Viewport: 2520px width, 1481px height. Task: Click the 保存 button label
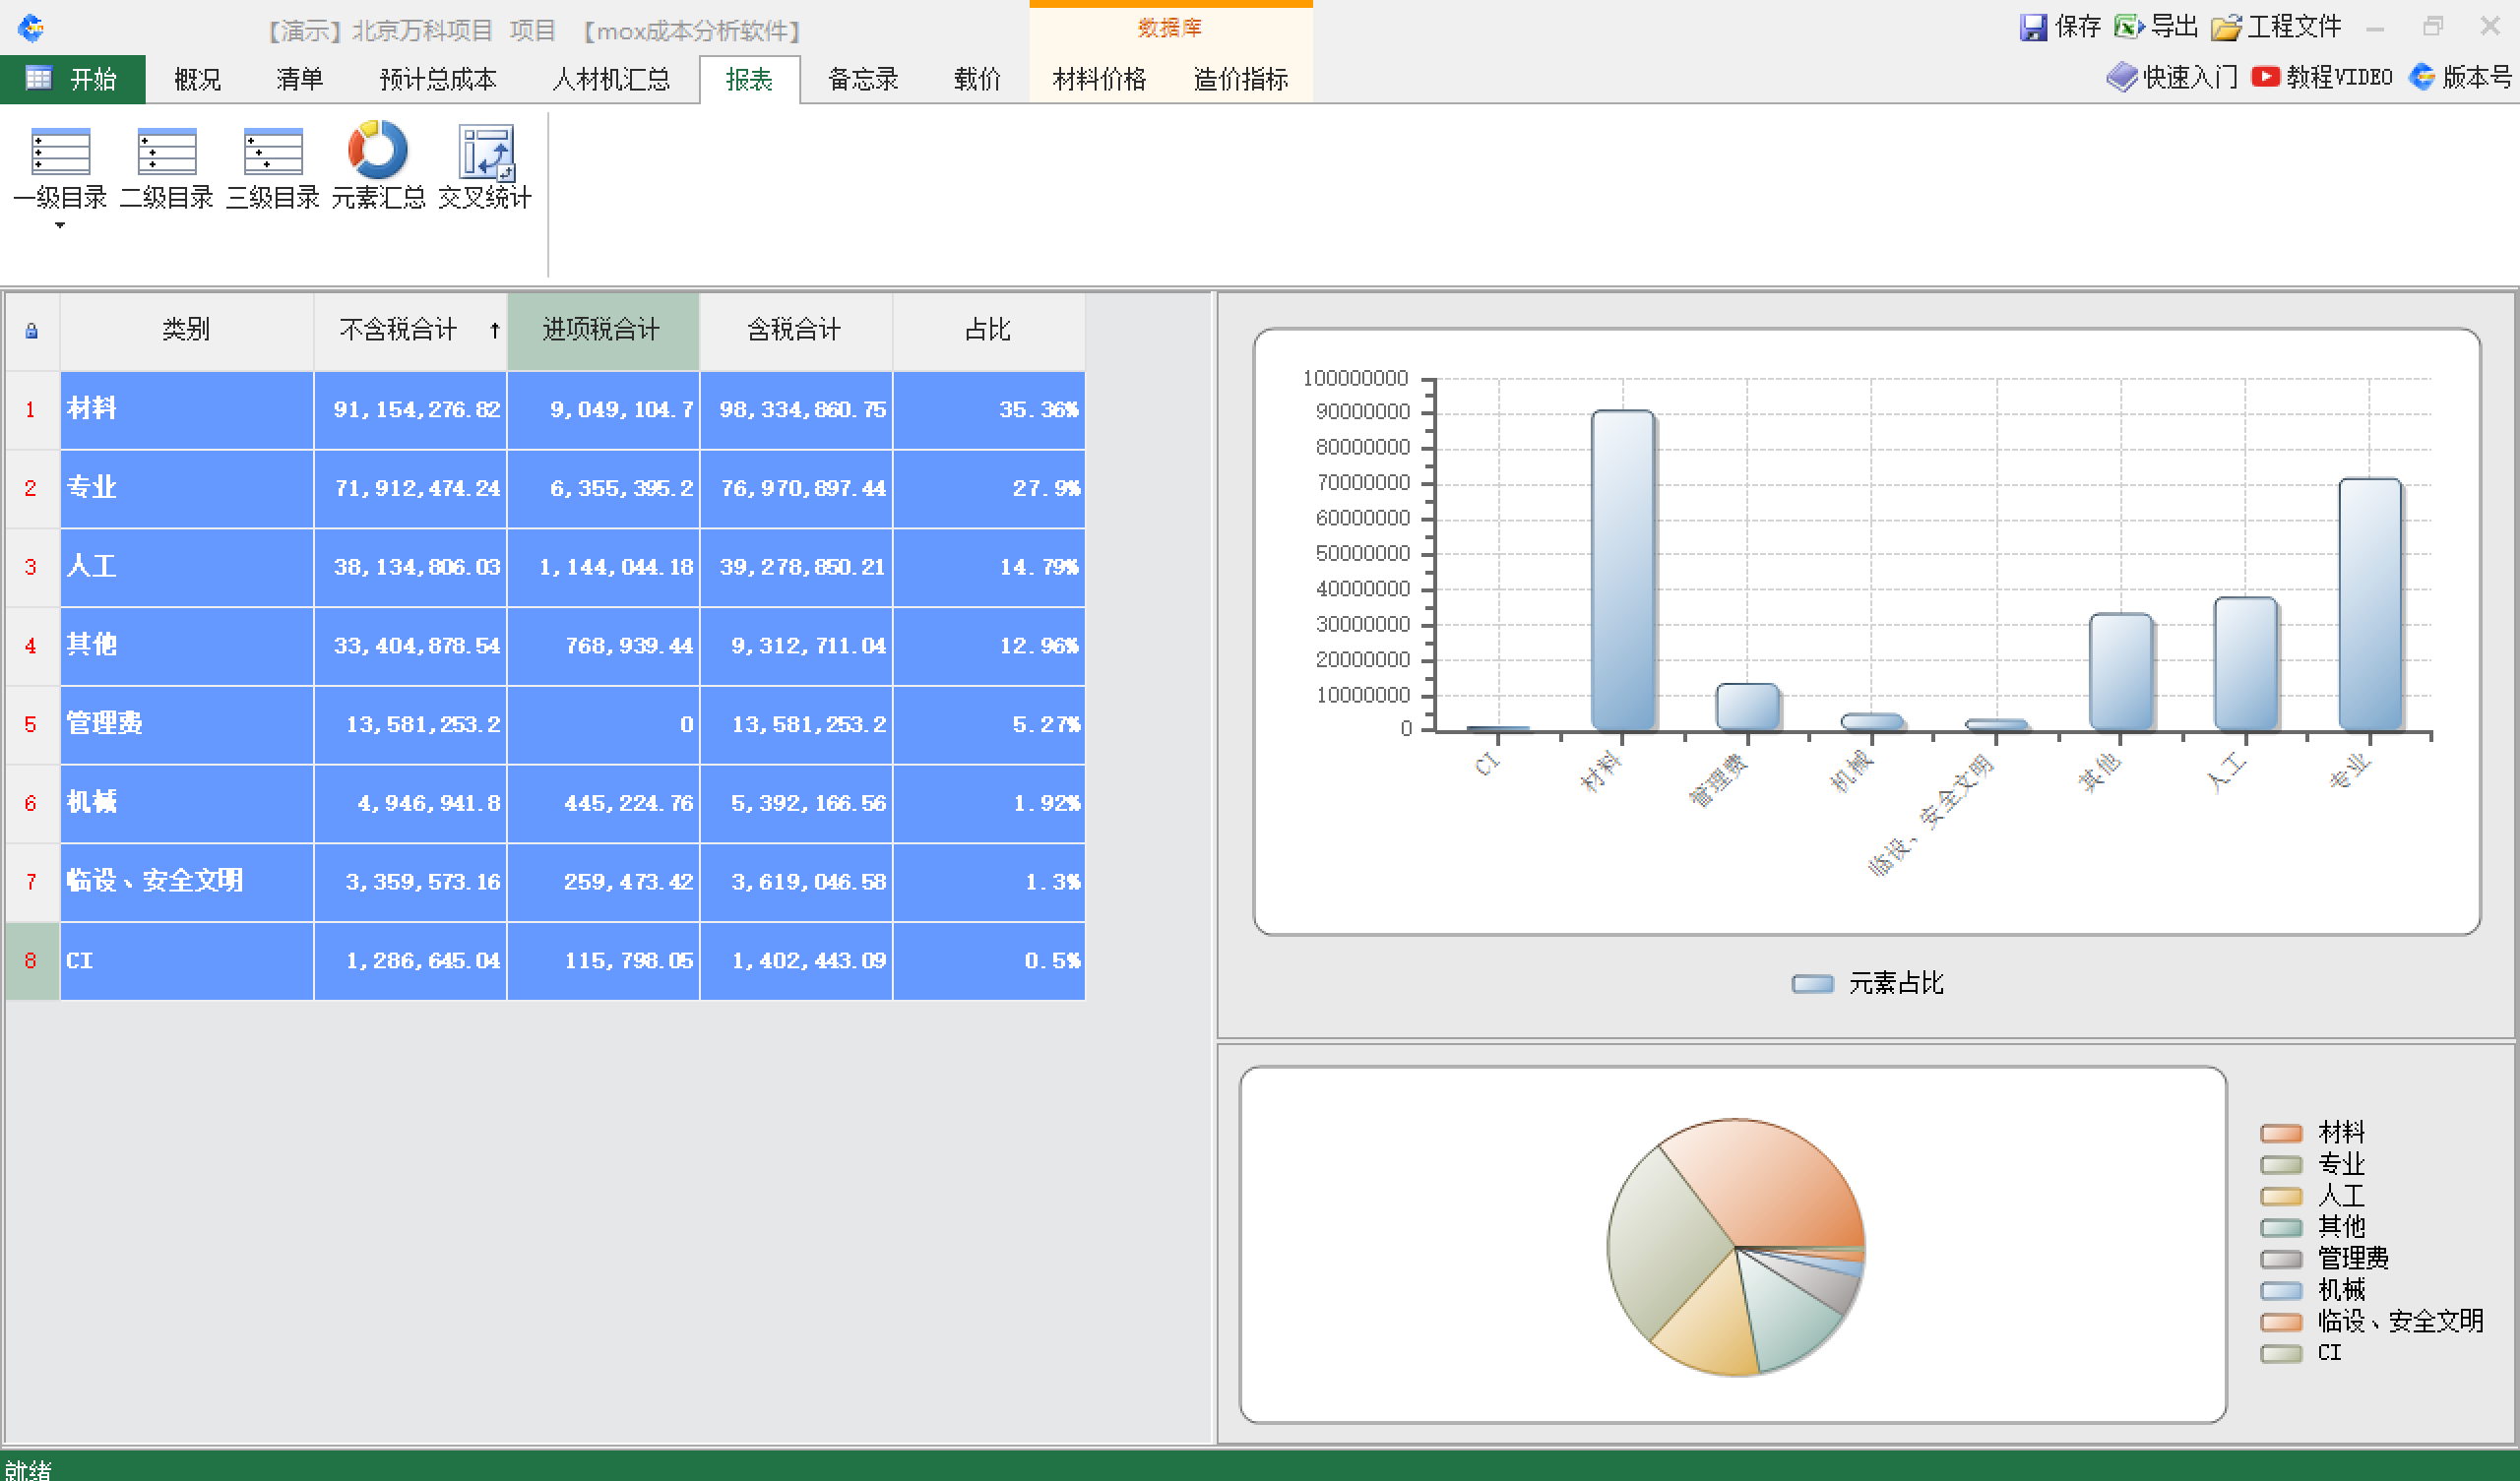coord(2077,27)
